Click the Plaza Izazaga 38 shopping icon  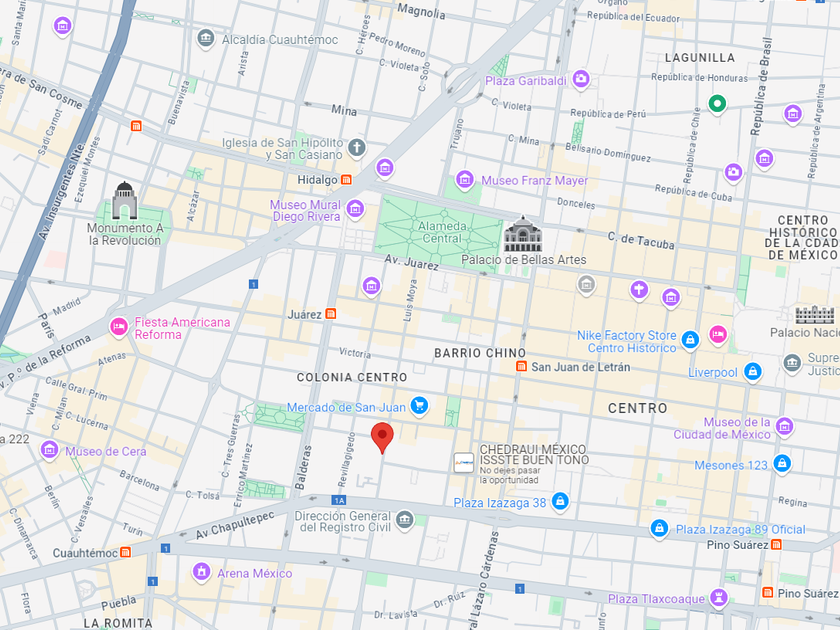[560, 501]
